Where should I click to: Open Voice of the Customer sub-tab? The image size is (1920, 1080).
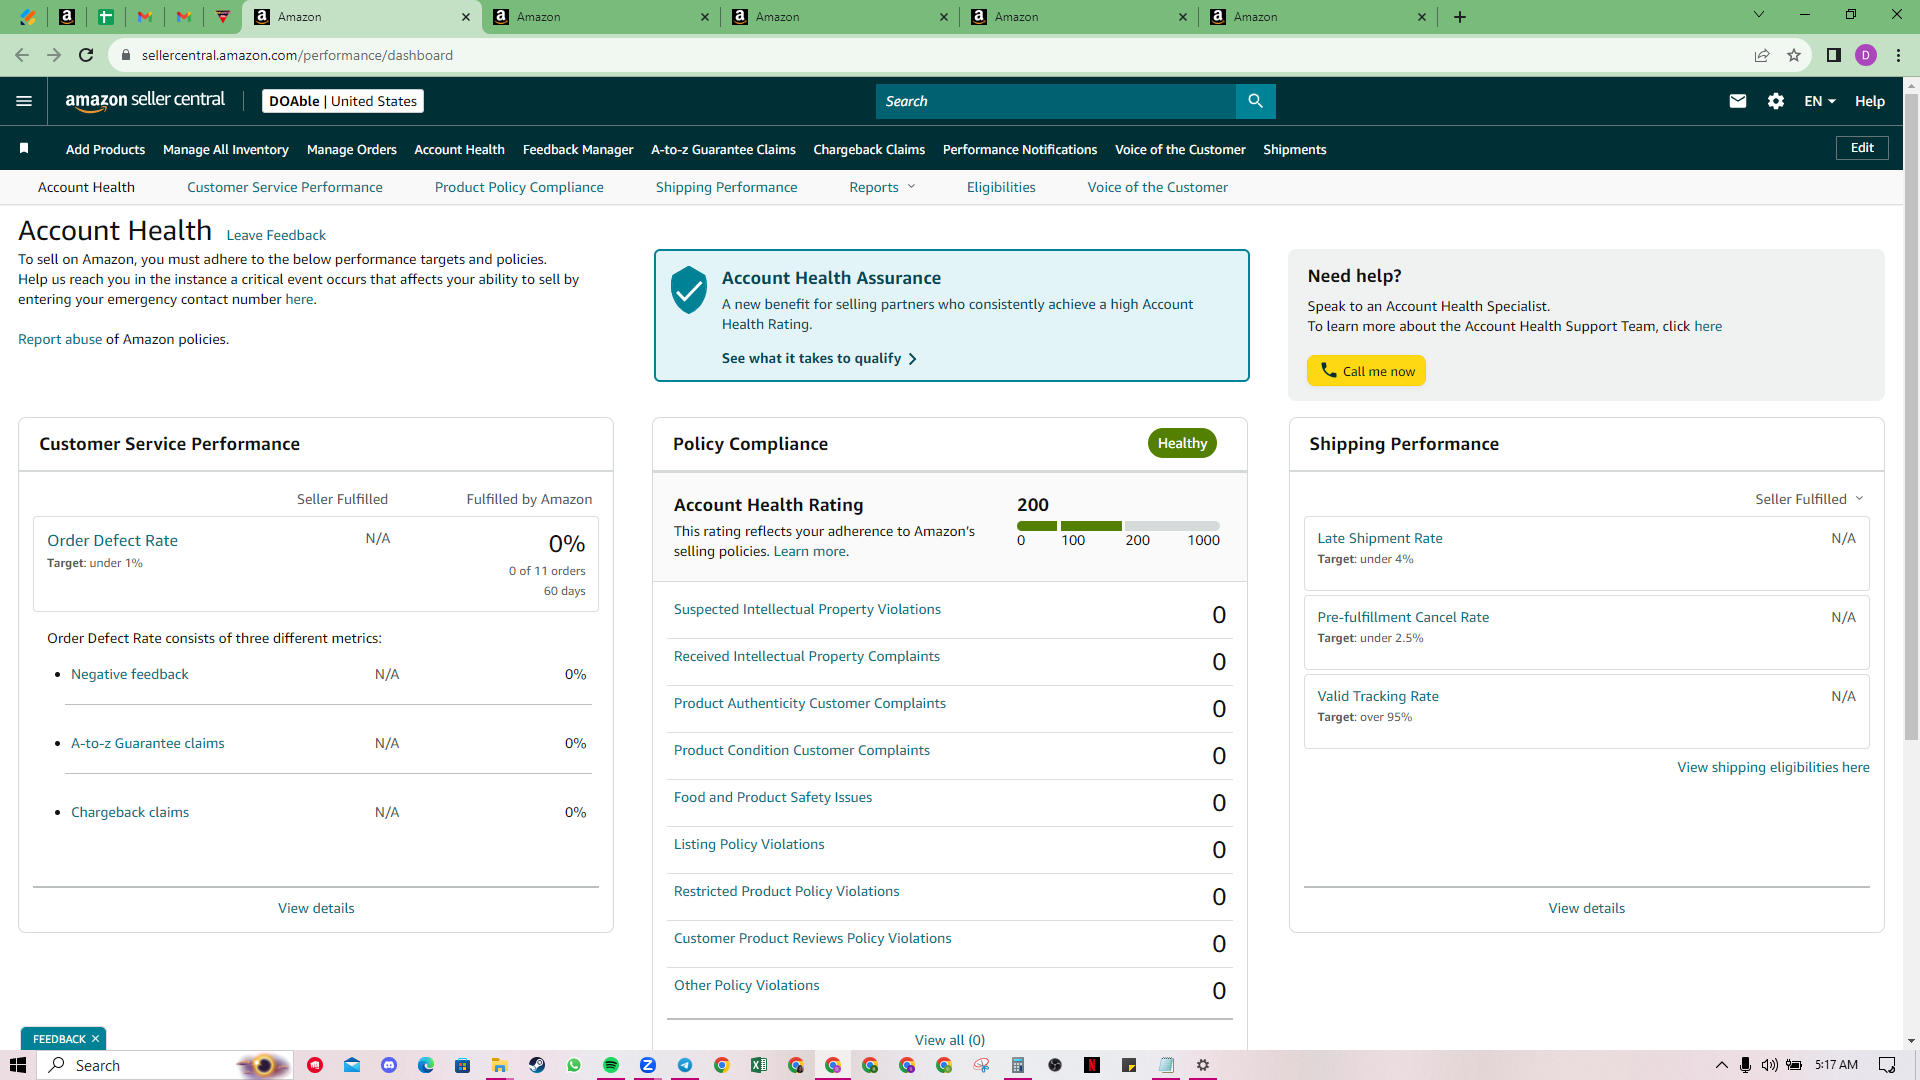pos(1157,187)
